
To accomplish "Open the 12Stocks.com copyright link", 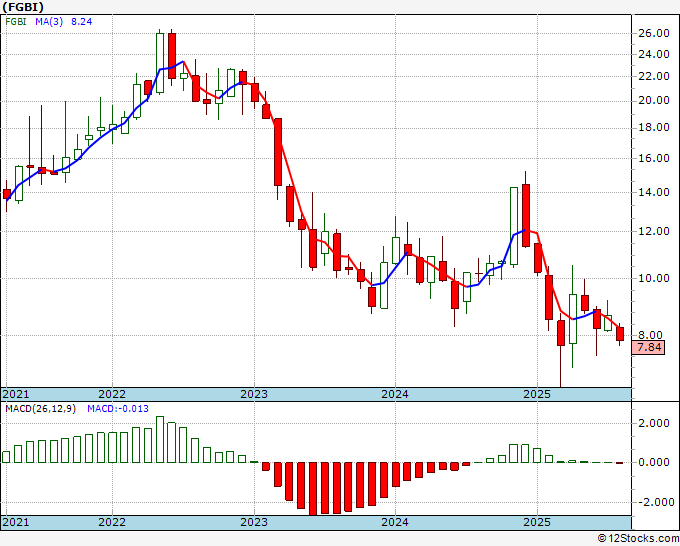I will (638, 538).
